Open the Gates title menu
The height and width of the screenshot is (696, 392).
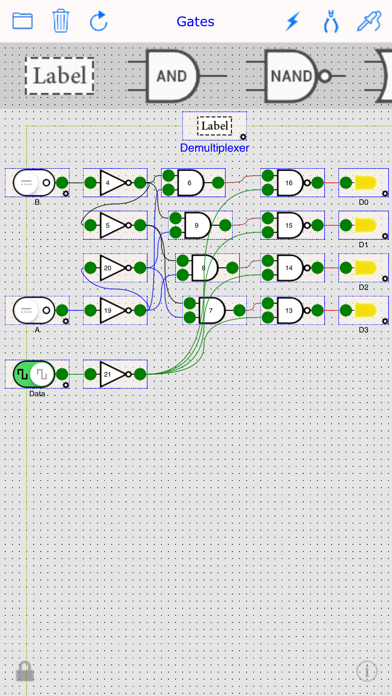tap(195, 21)
